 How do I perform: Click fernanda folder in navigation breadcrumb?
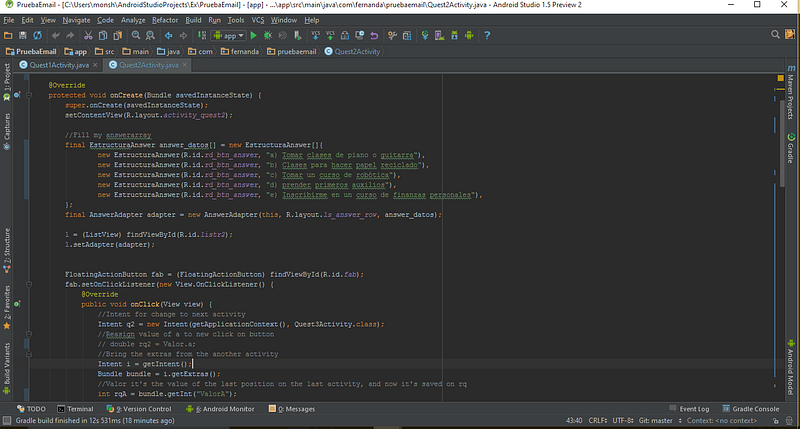[x=240, y=52]
